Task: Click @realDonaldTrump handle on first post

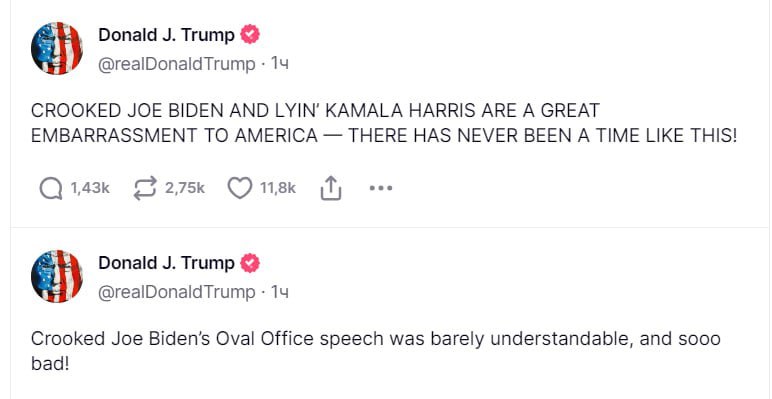Action: (x=177, y=65)
